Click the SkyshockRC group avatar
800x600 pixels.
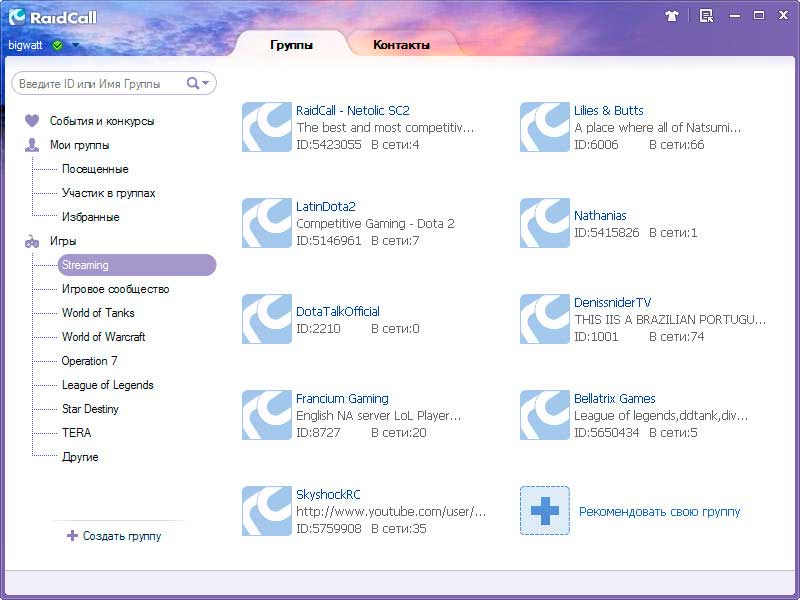pos(266,511)
